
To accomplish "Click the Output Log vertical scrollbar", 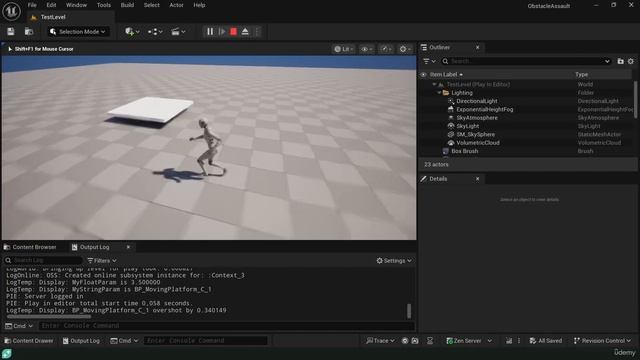I will [409, 311].
